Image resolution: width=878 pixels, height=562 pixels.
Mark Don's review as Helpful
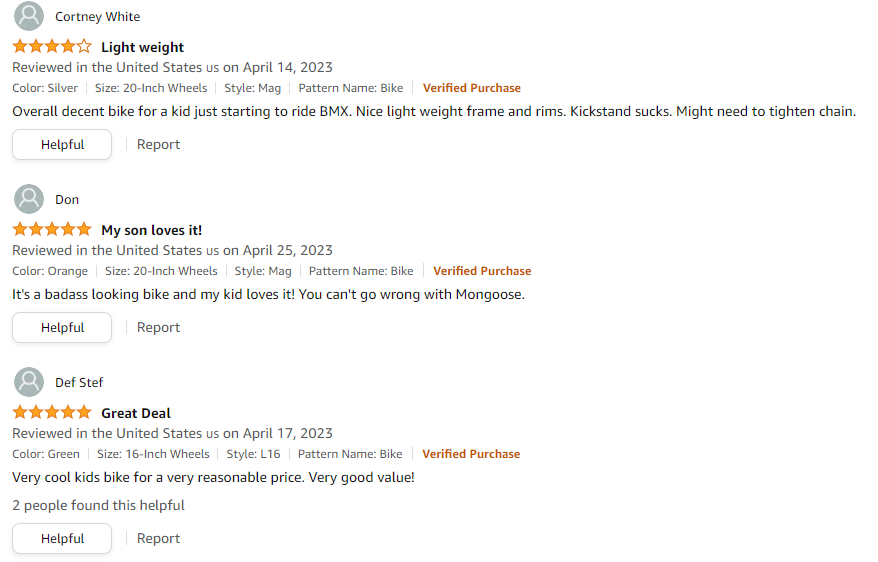pos(62,328)
